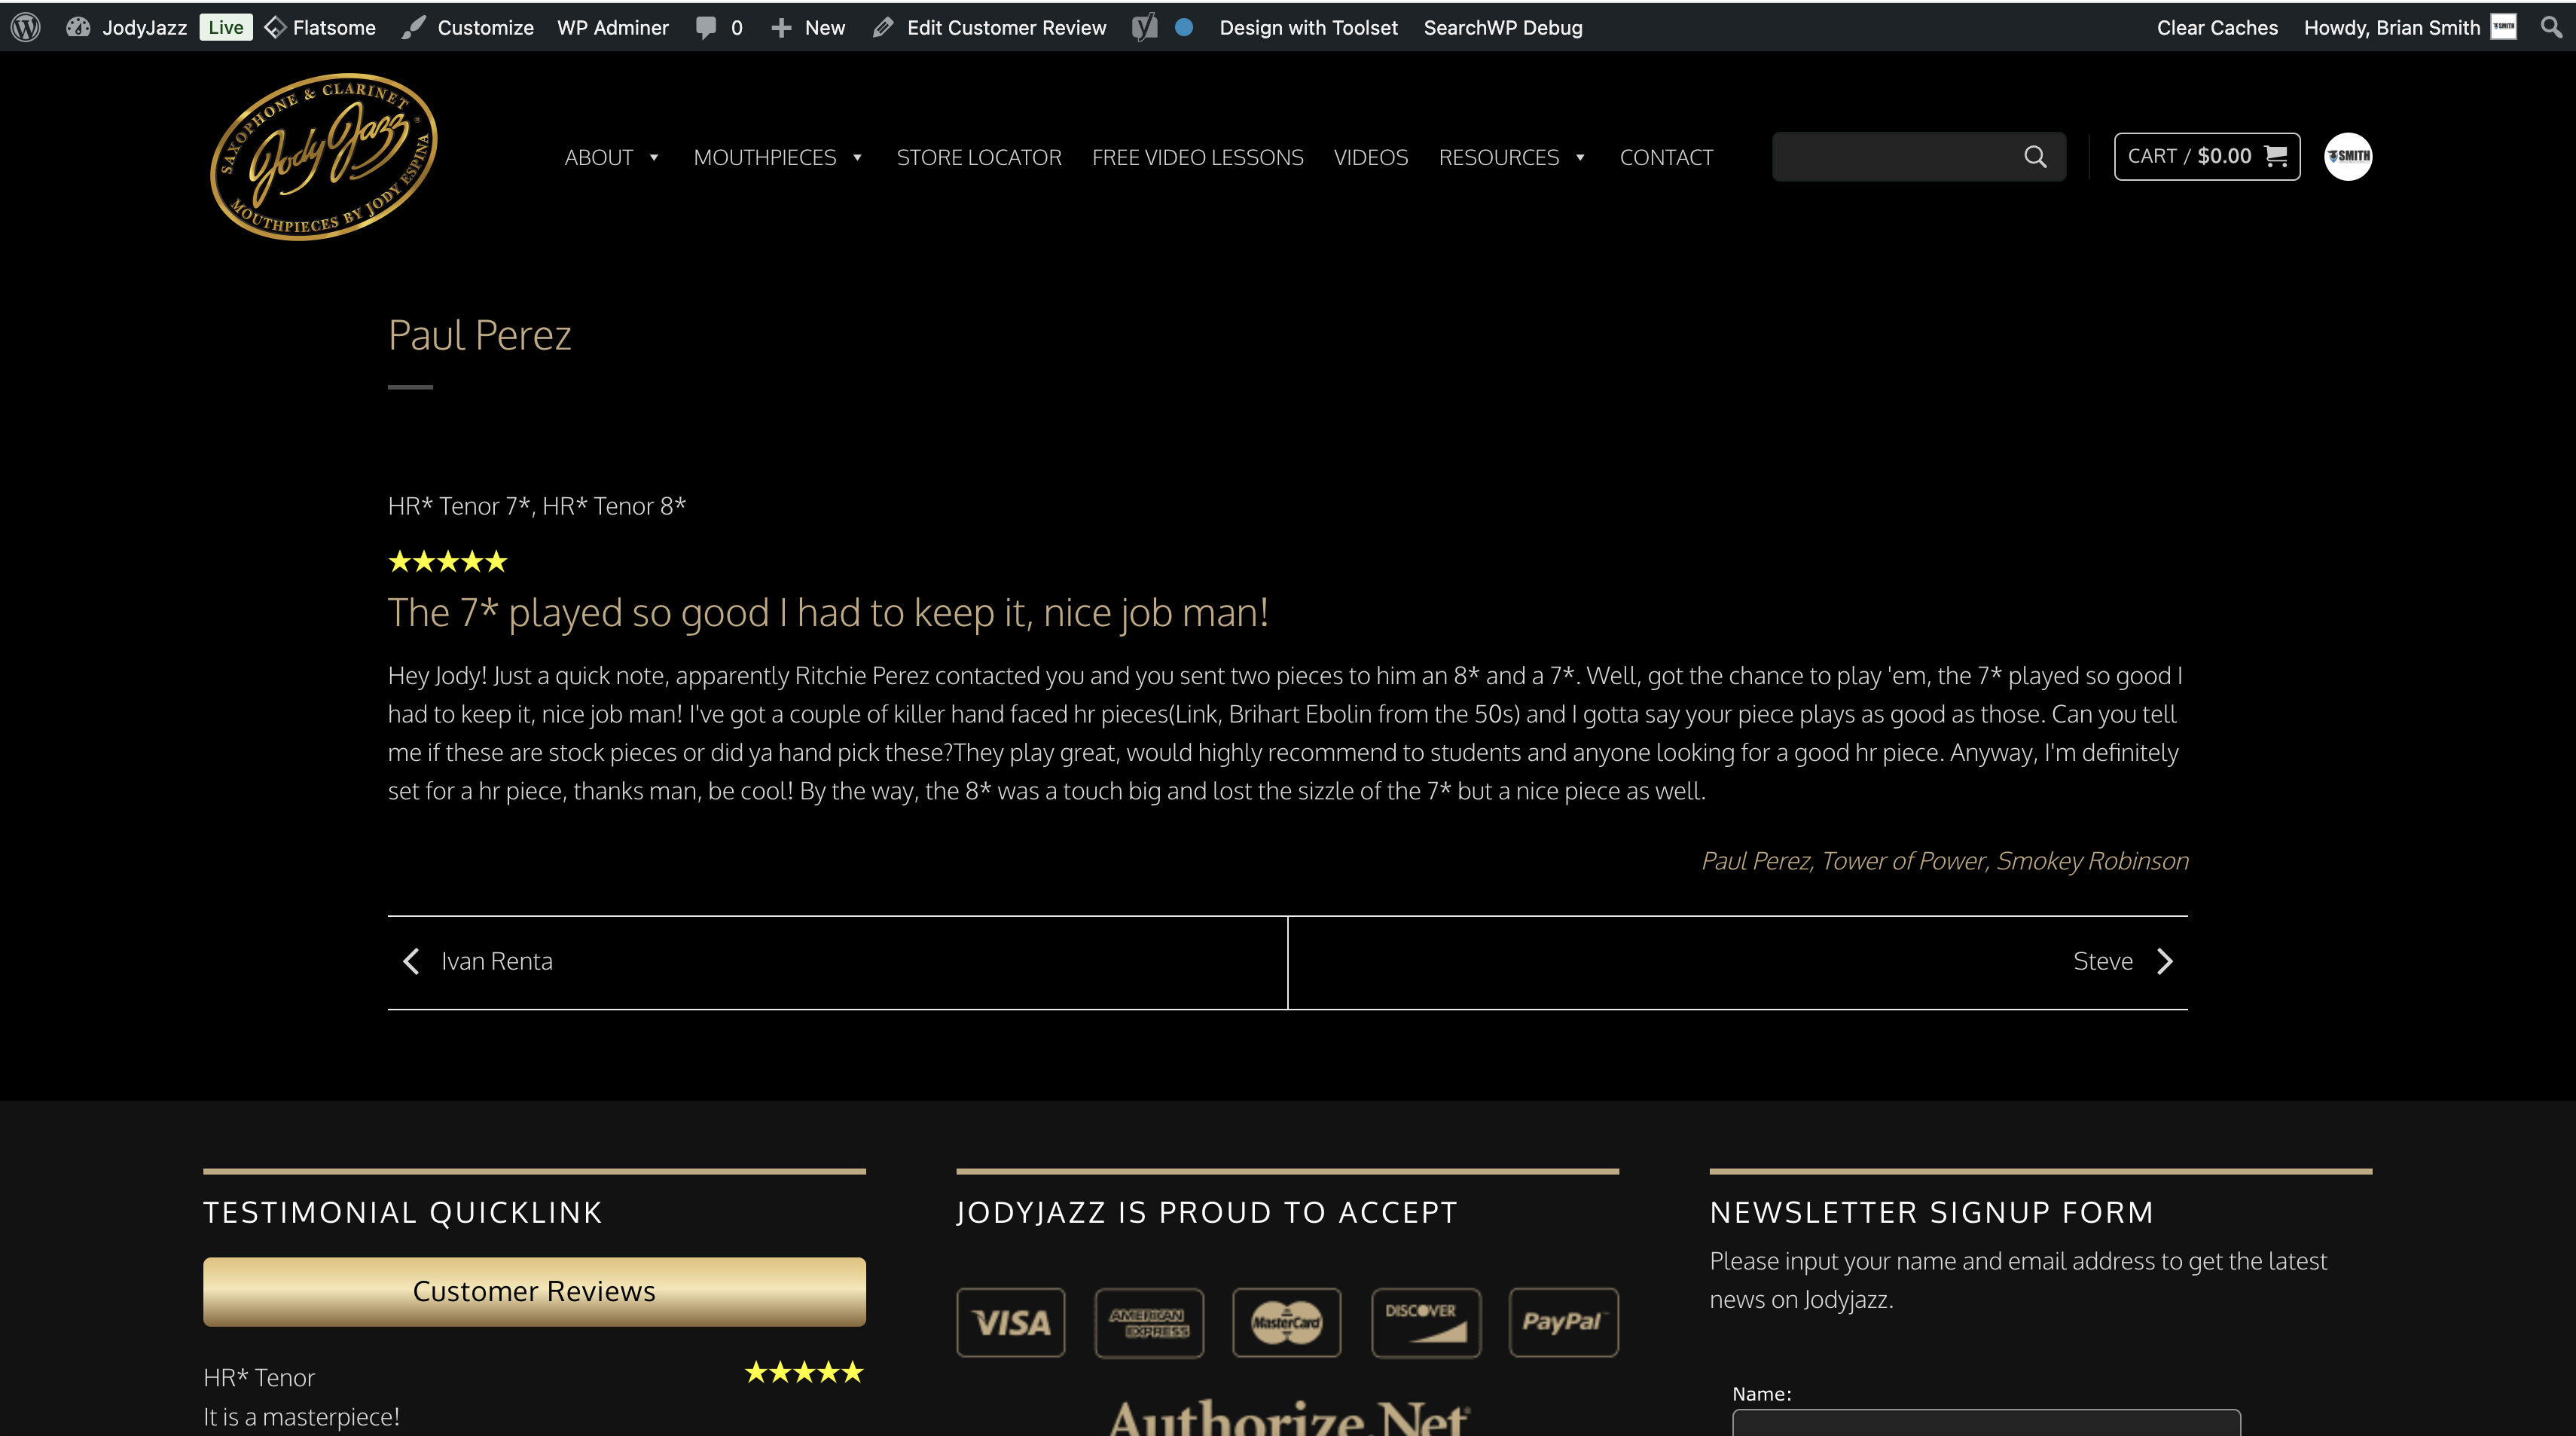This screenshot has width=2576, height=1436.
Task: Click the Flatsome diamond icon
Action: [275, 27]
